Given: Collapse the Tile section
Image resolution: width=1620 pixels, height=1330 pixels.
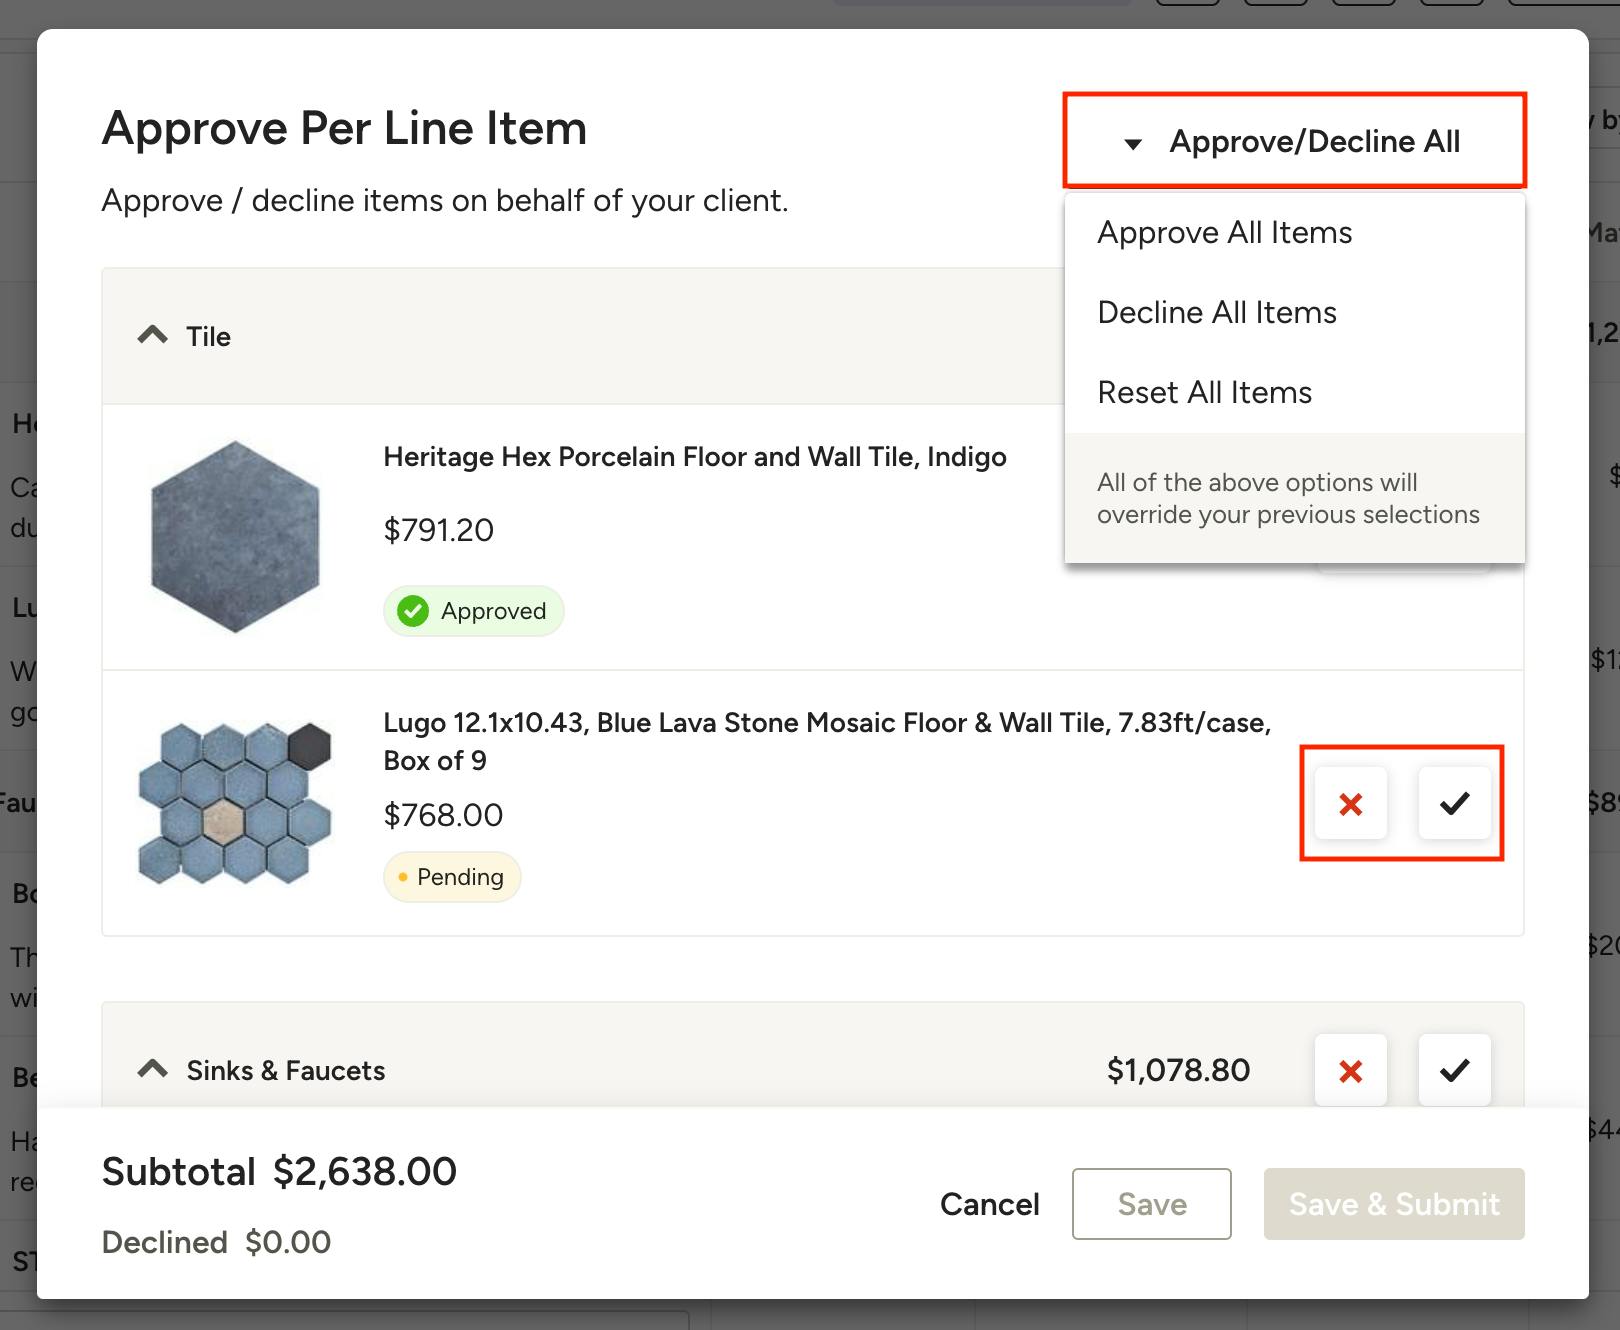Looking at the screenshot, I should pyautogui.click(x=153, y=336).
